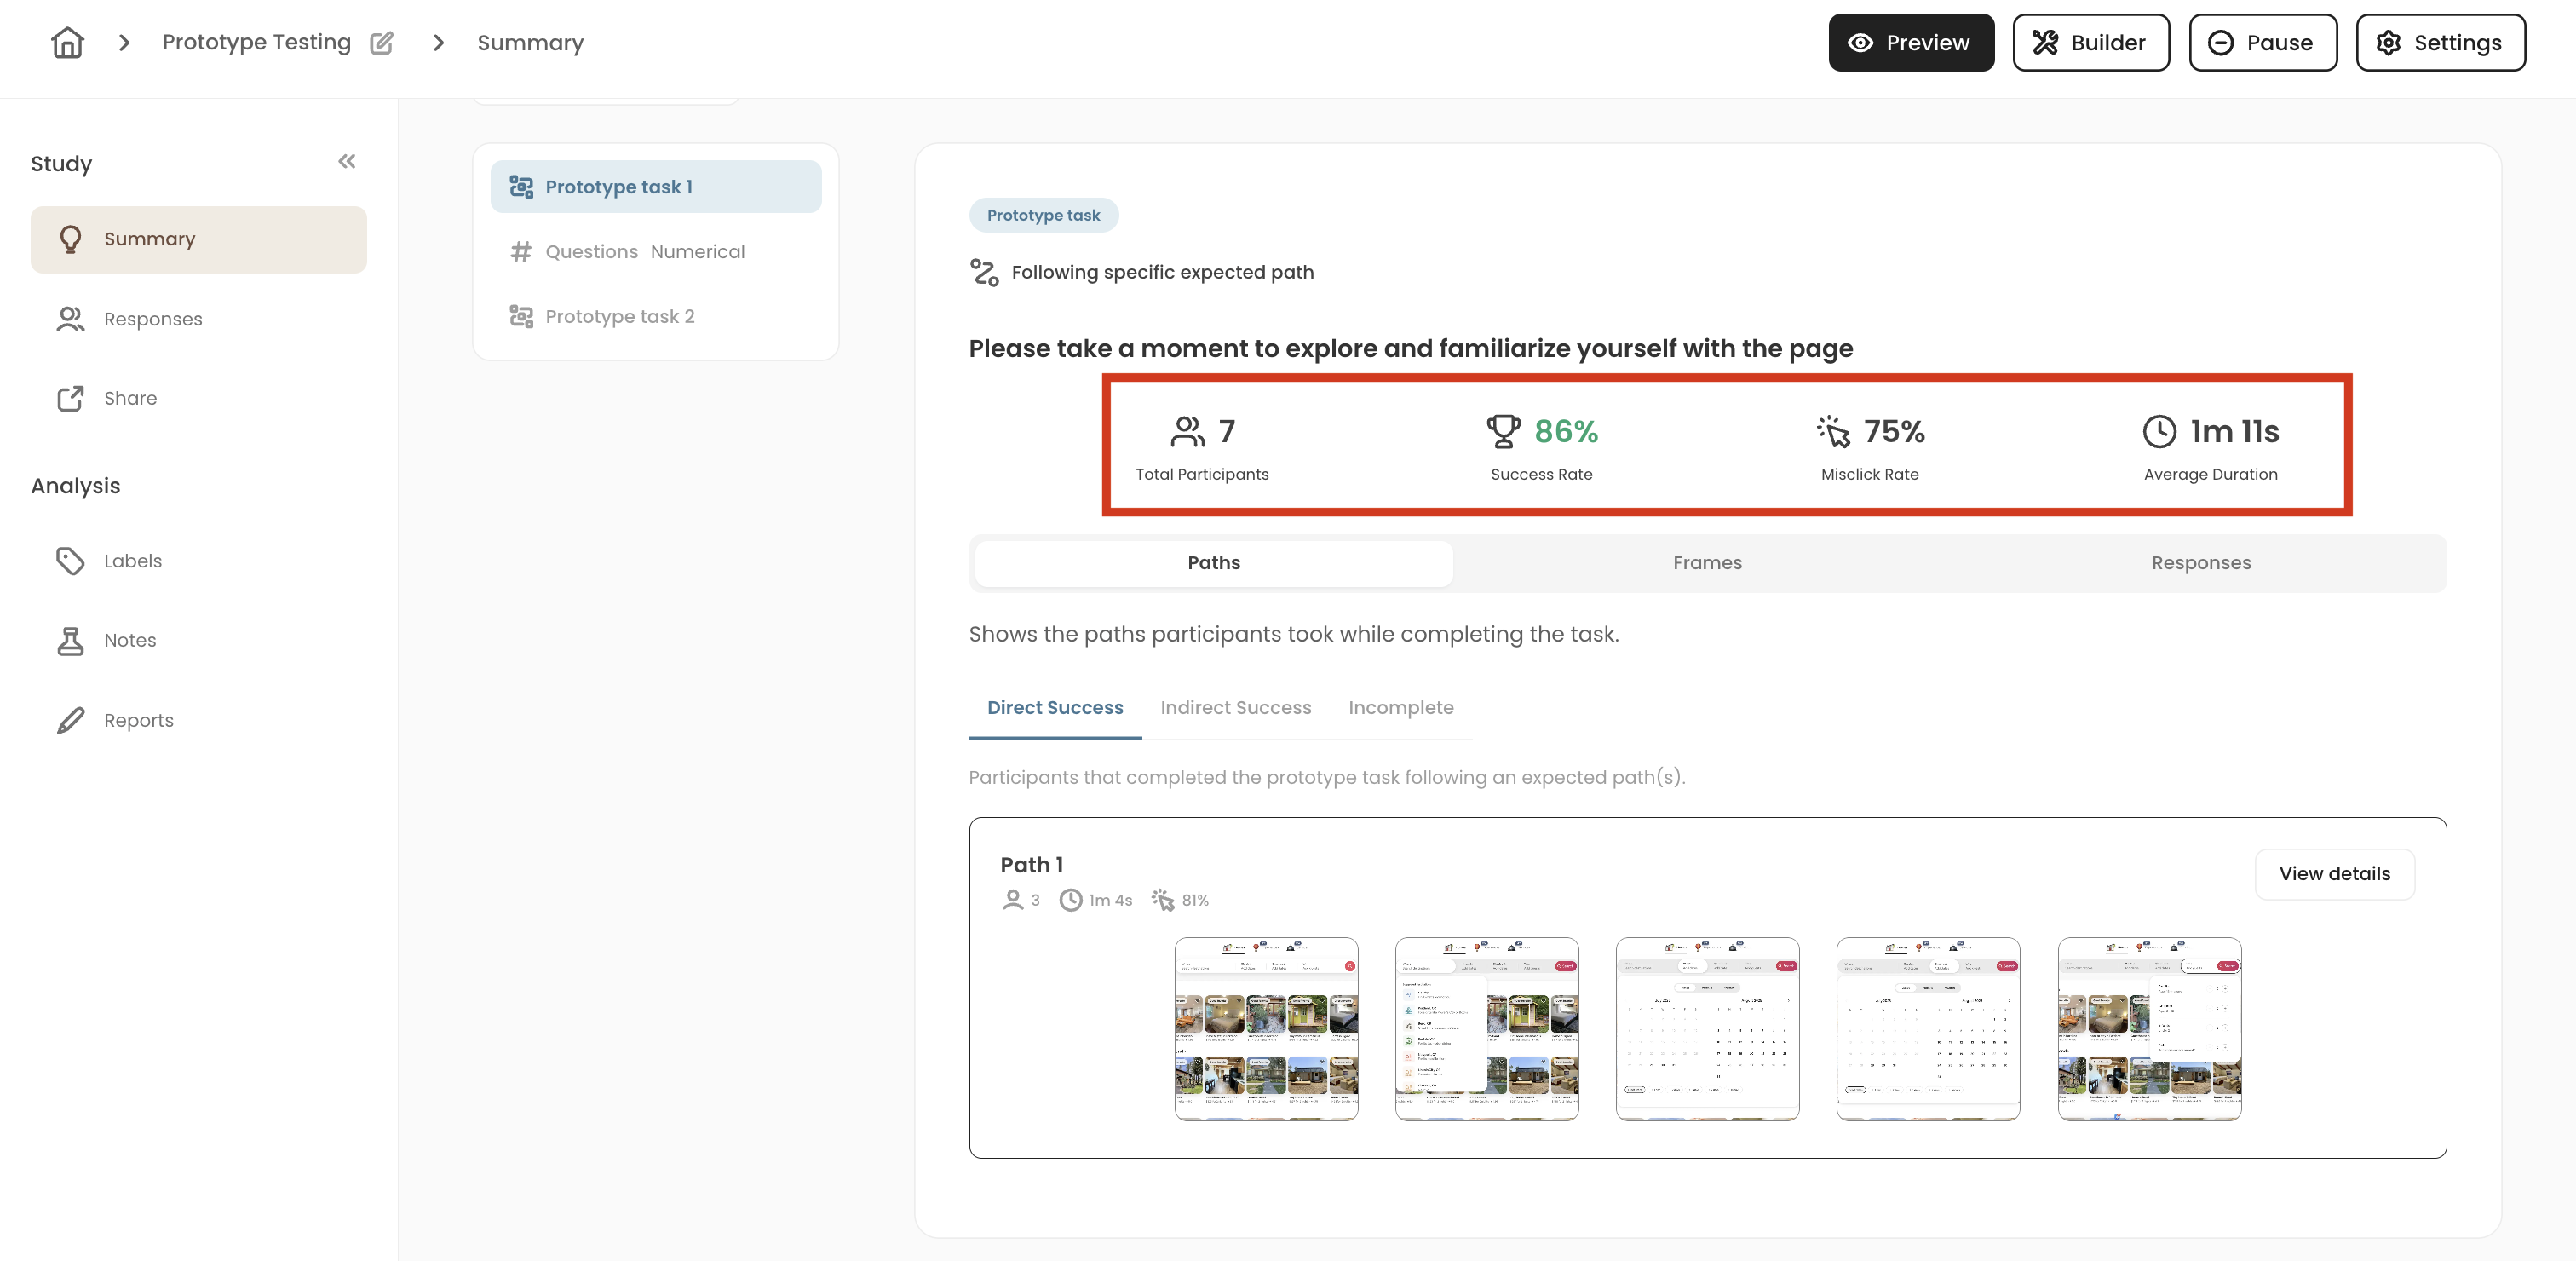
Task: Select Questions Numerical in task list
Action: [656, 252]
